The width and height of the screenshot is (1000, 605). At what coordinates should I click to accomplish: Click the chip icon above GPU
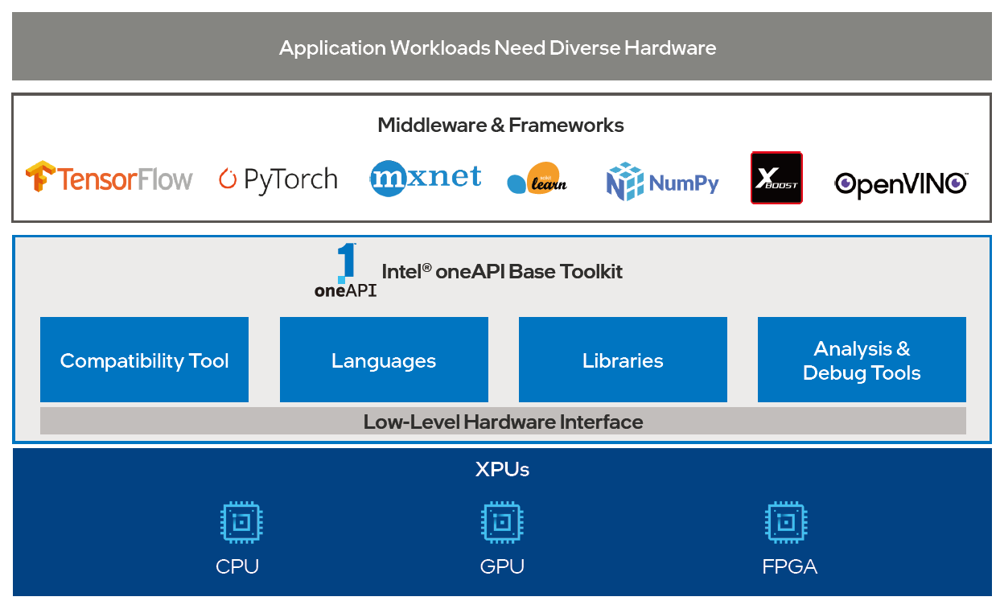[502, 522]
